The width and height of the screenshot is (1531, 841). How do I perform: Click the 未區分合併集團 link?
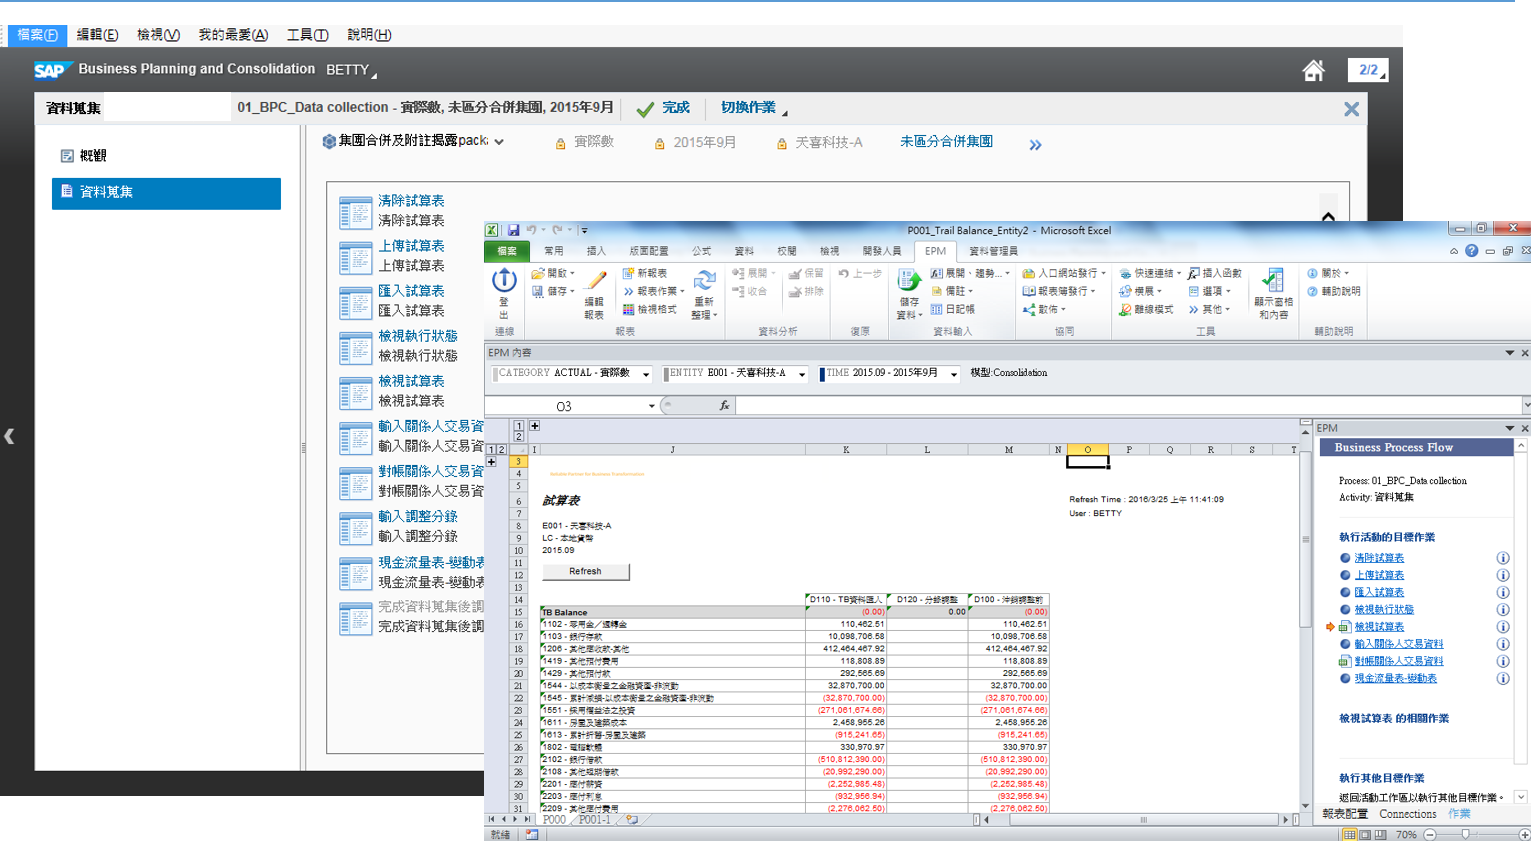(945, 142)
